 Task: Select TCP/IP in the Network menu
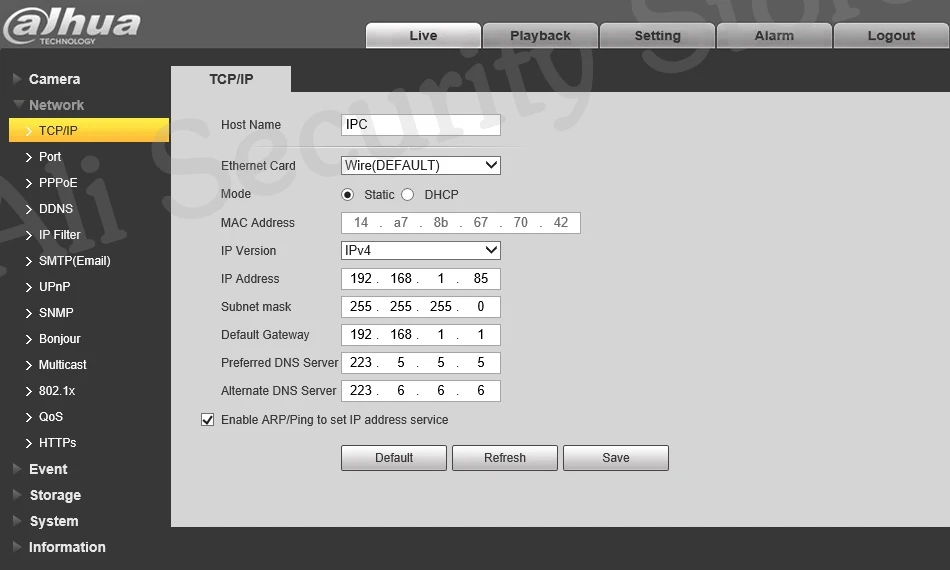89,130
